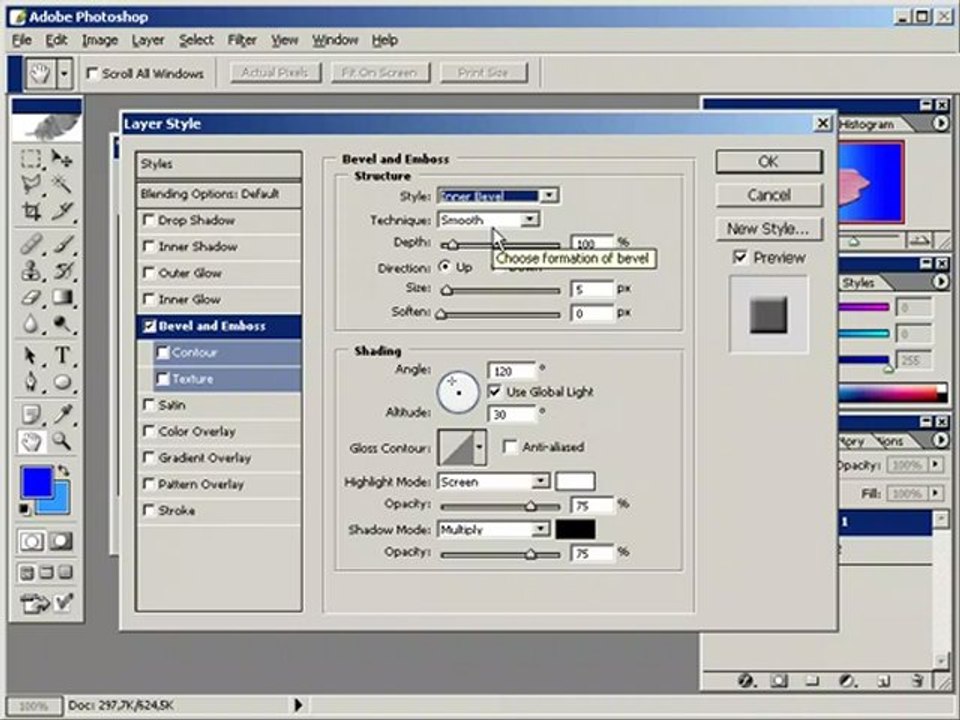The width and height of the screenshot is (960, 720).
Task: Cancel the Layer Style dialog
Action: (768, 195)
